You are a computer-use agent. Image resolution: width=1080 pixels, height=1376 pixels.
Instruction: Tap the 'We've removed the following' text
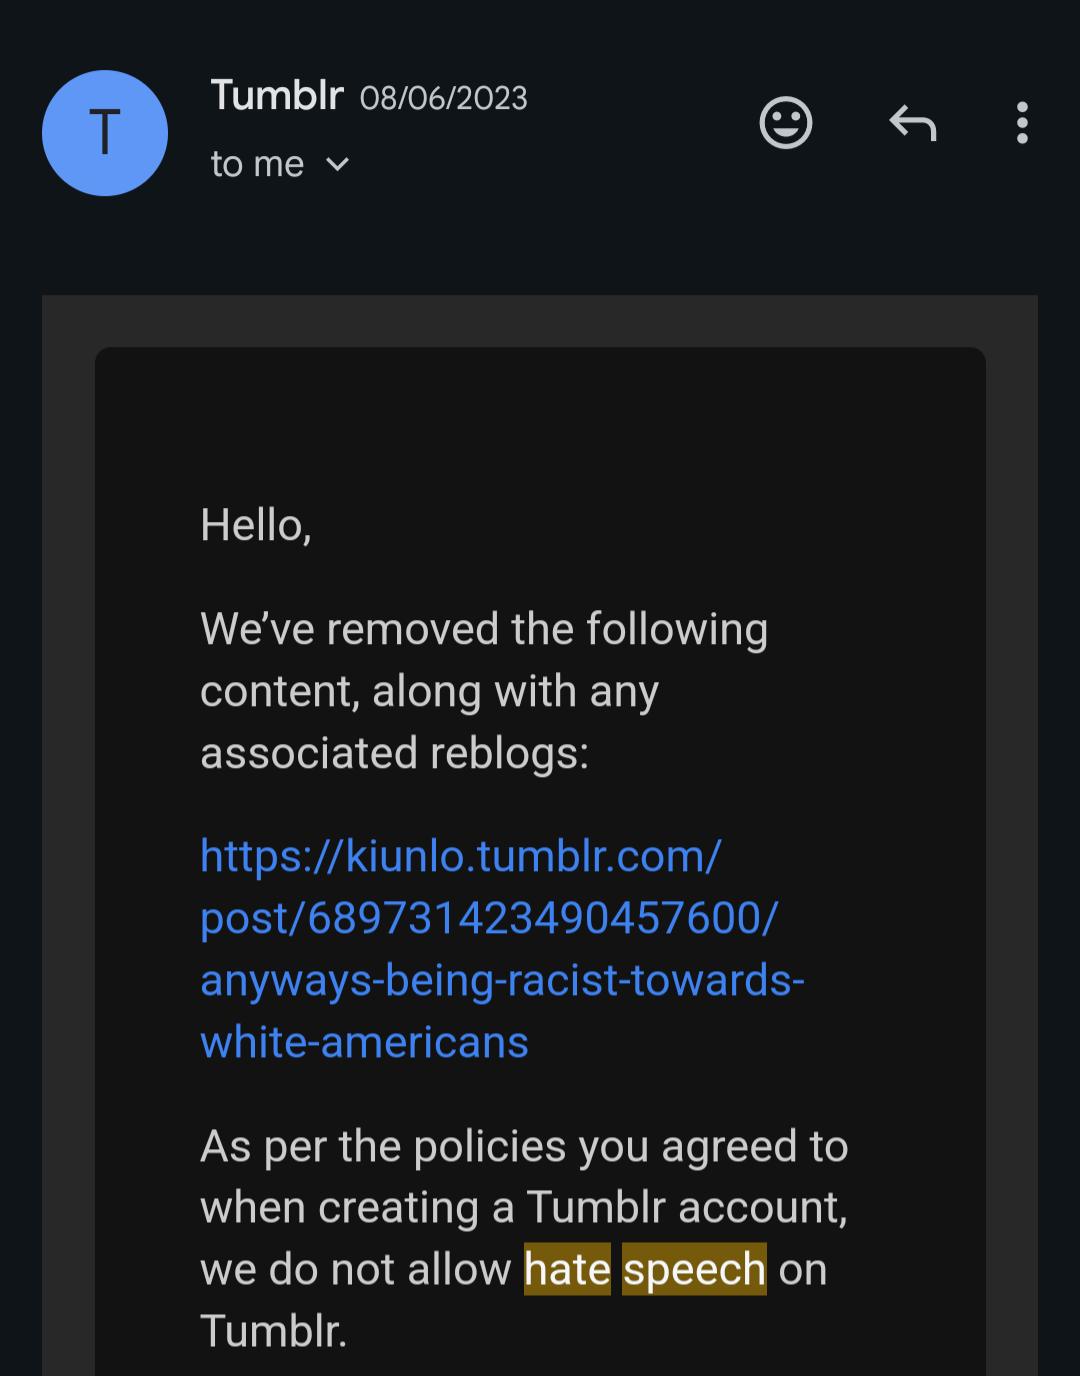pyautogui.click(x=484, y=630)
